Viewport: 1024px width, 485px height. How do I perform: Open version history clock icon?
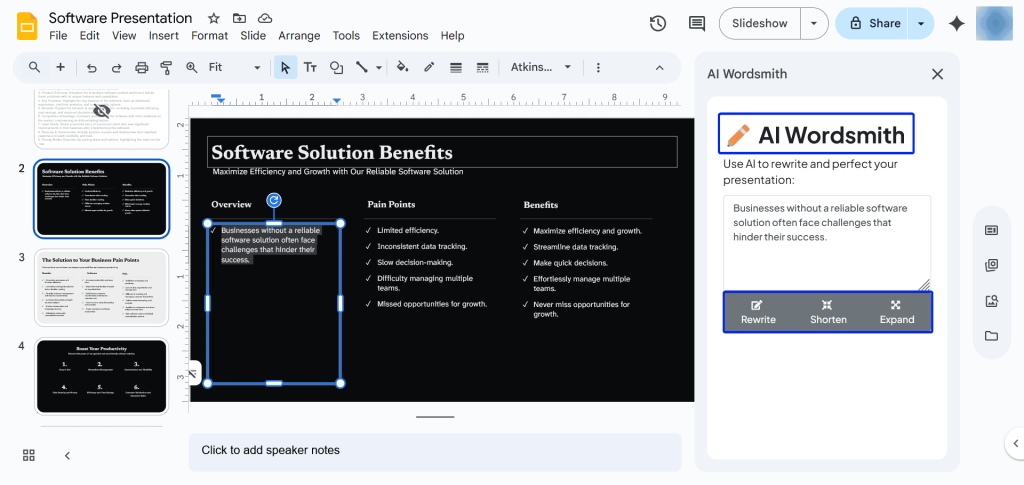[x=658, y=23]
